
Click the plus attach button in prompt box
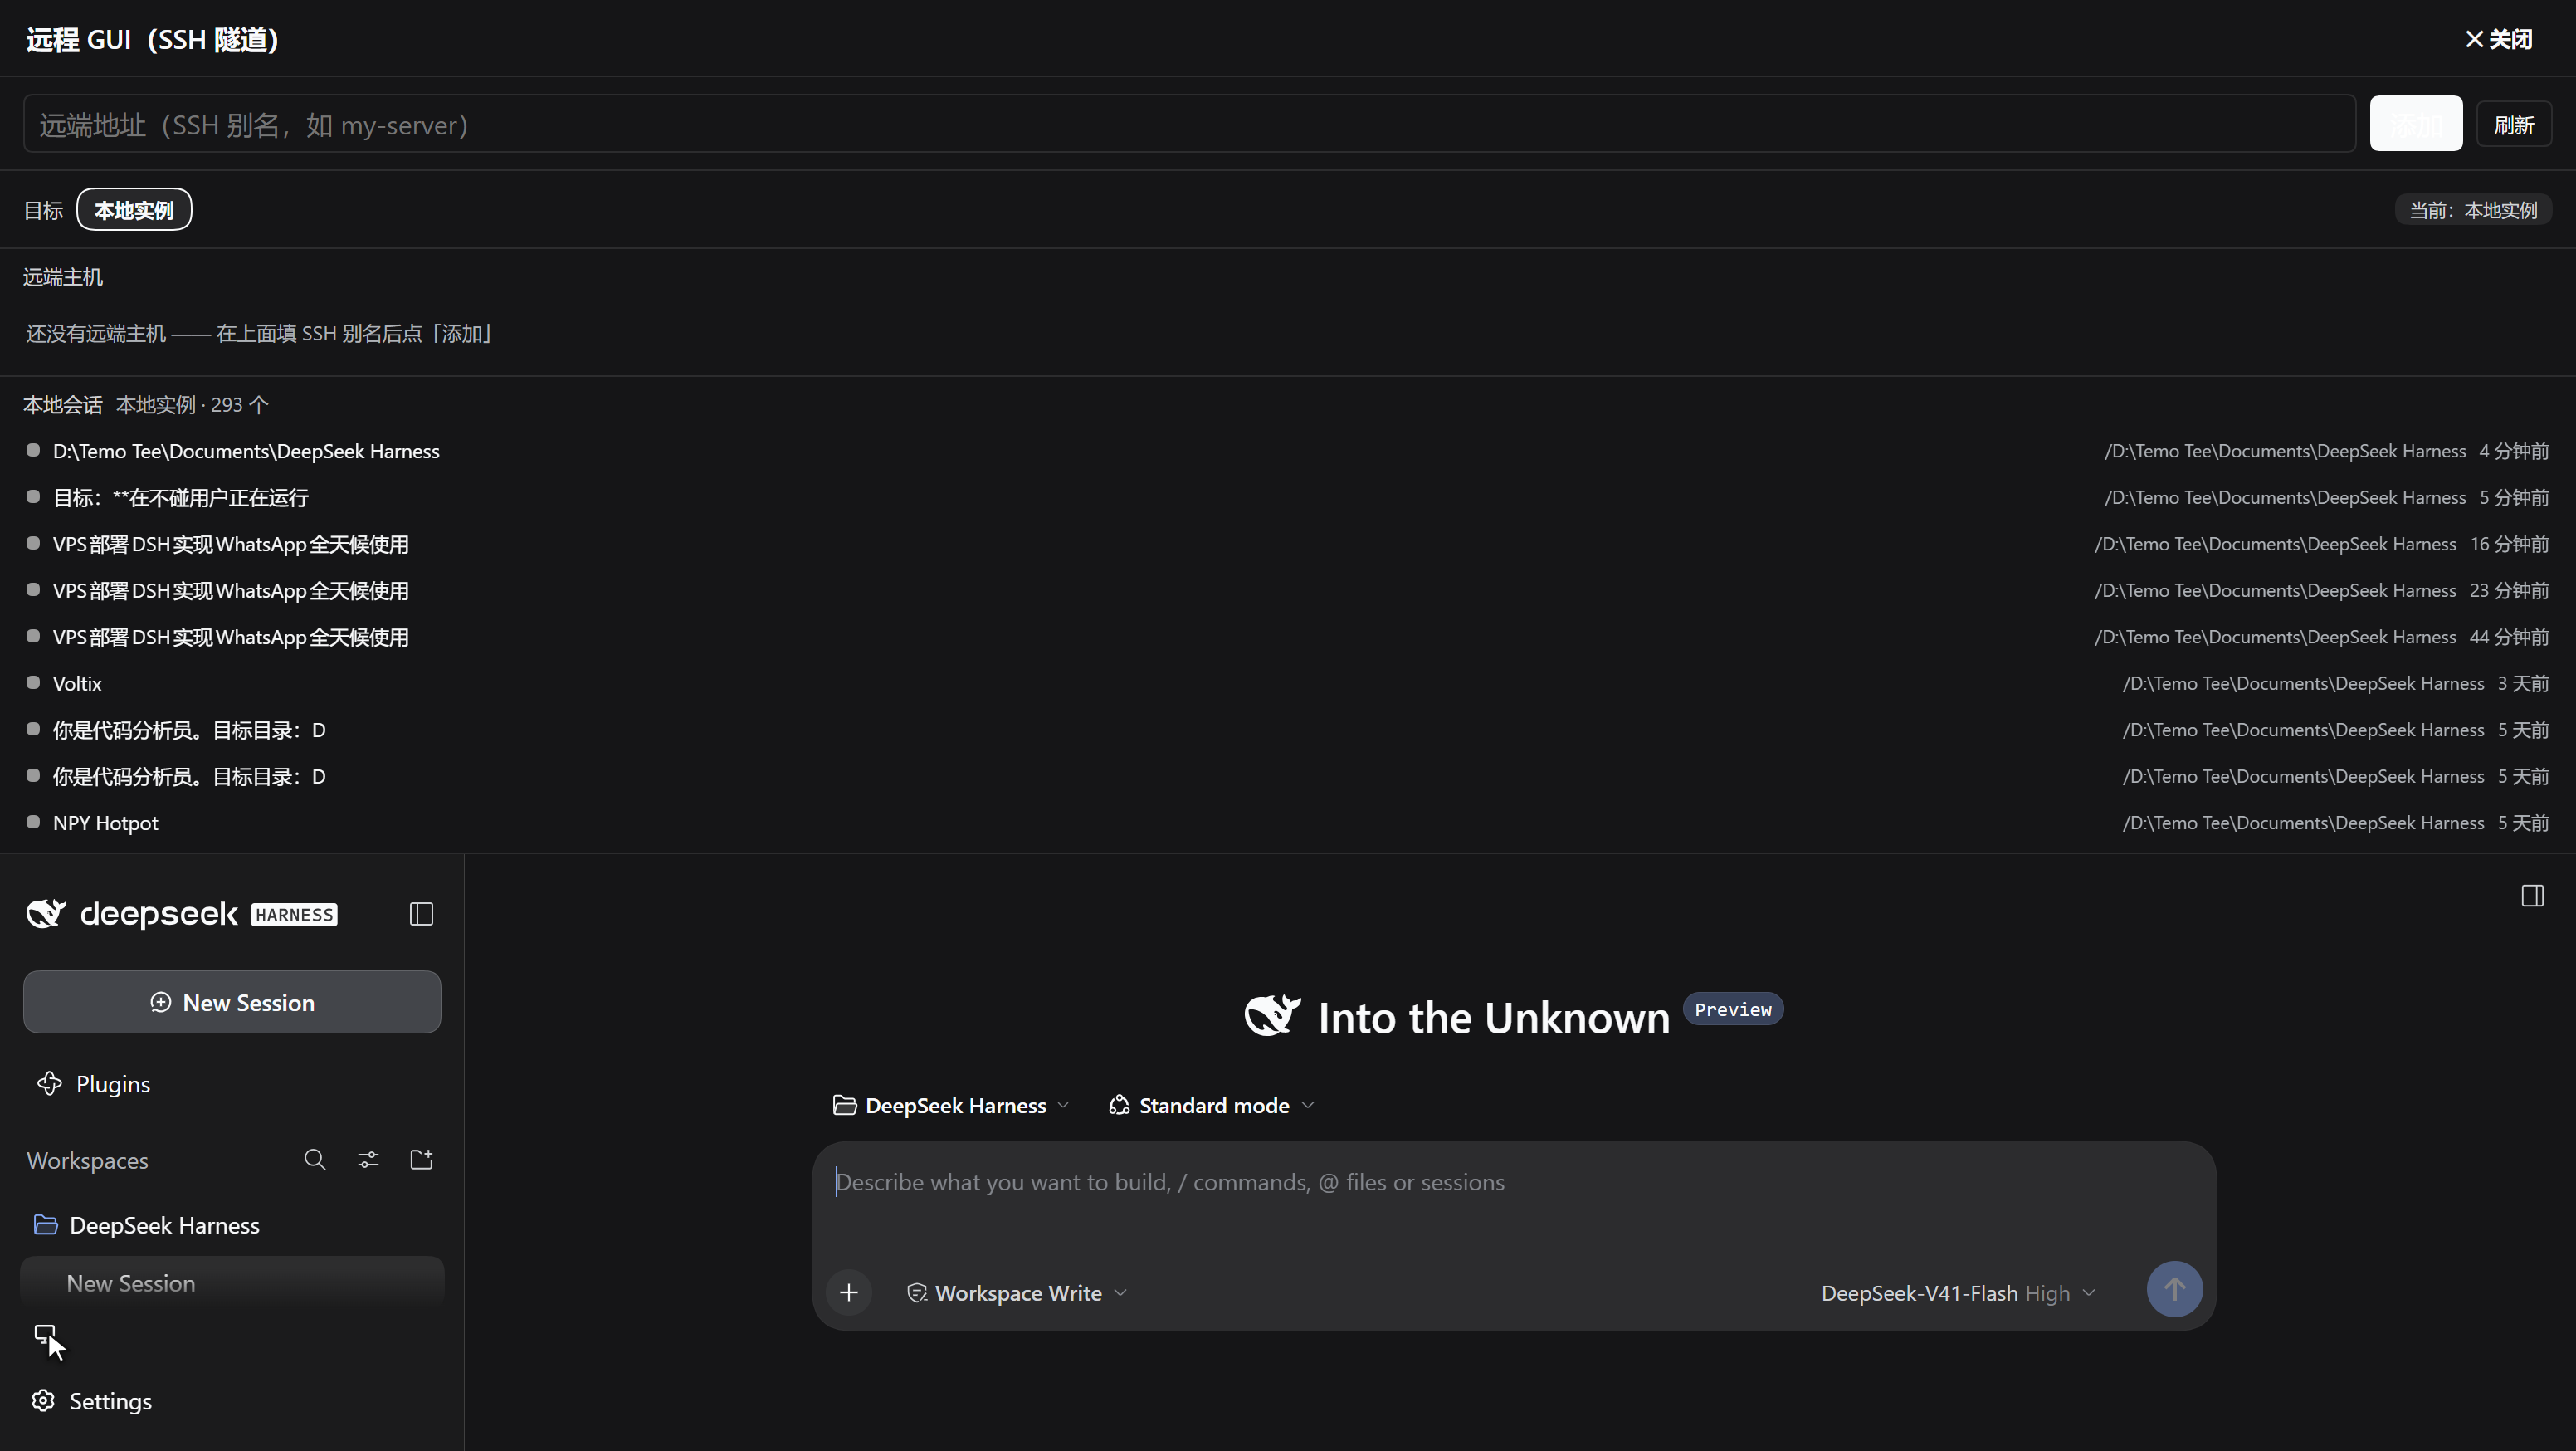click(849, 1293)
